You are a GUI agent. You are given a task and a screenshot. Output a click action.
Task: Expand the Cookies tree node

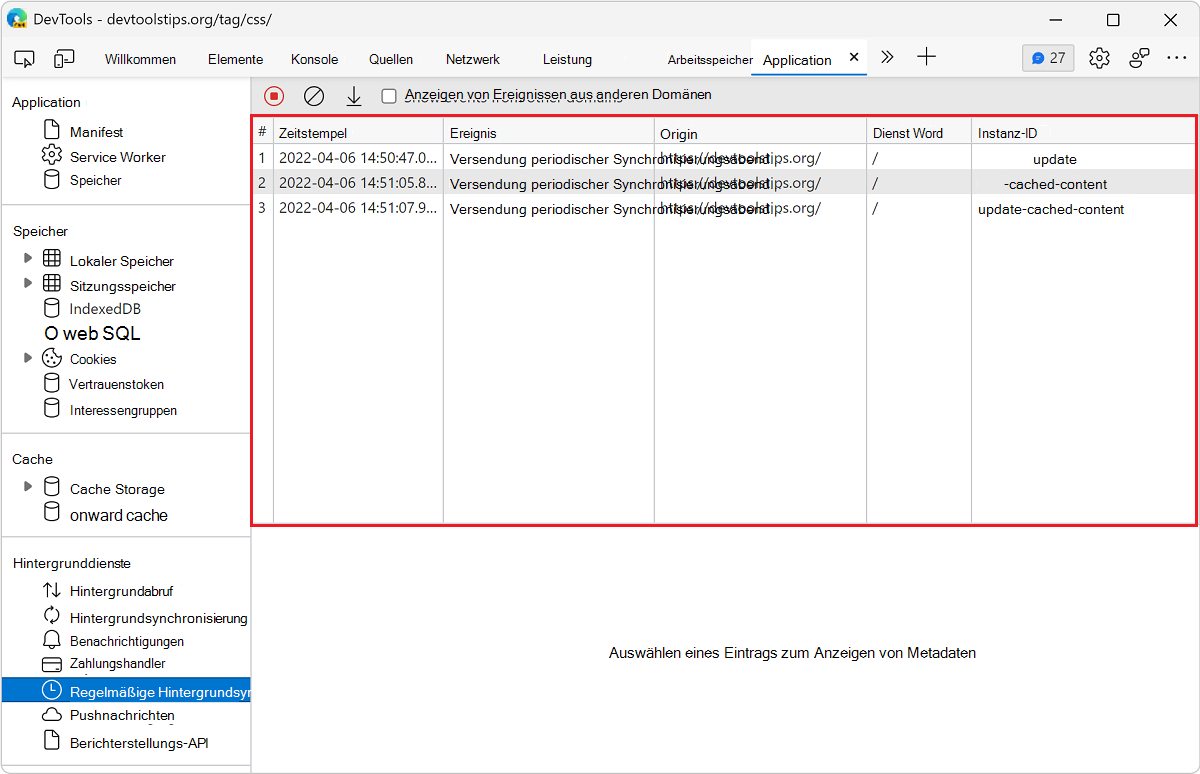(28, 357)
